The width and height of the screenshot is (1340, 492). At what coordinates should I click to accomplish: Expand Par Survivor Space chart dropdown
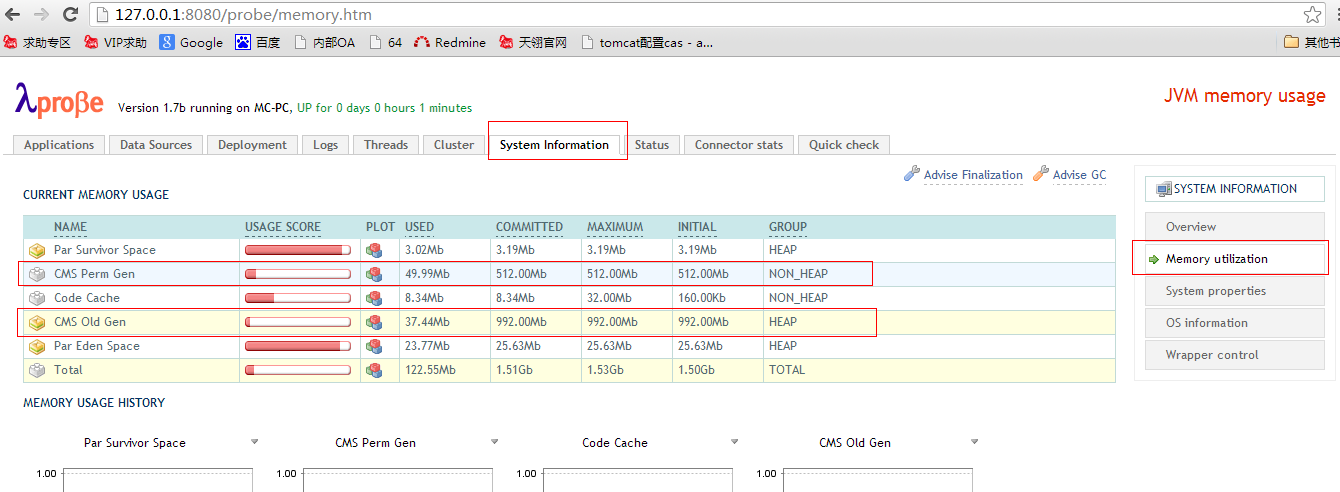(x=254, y=442)
